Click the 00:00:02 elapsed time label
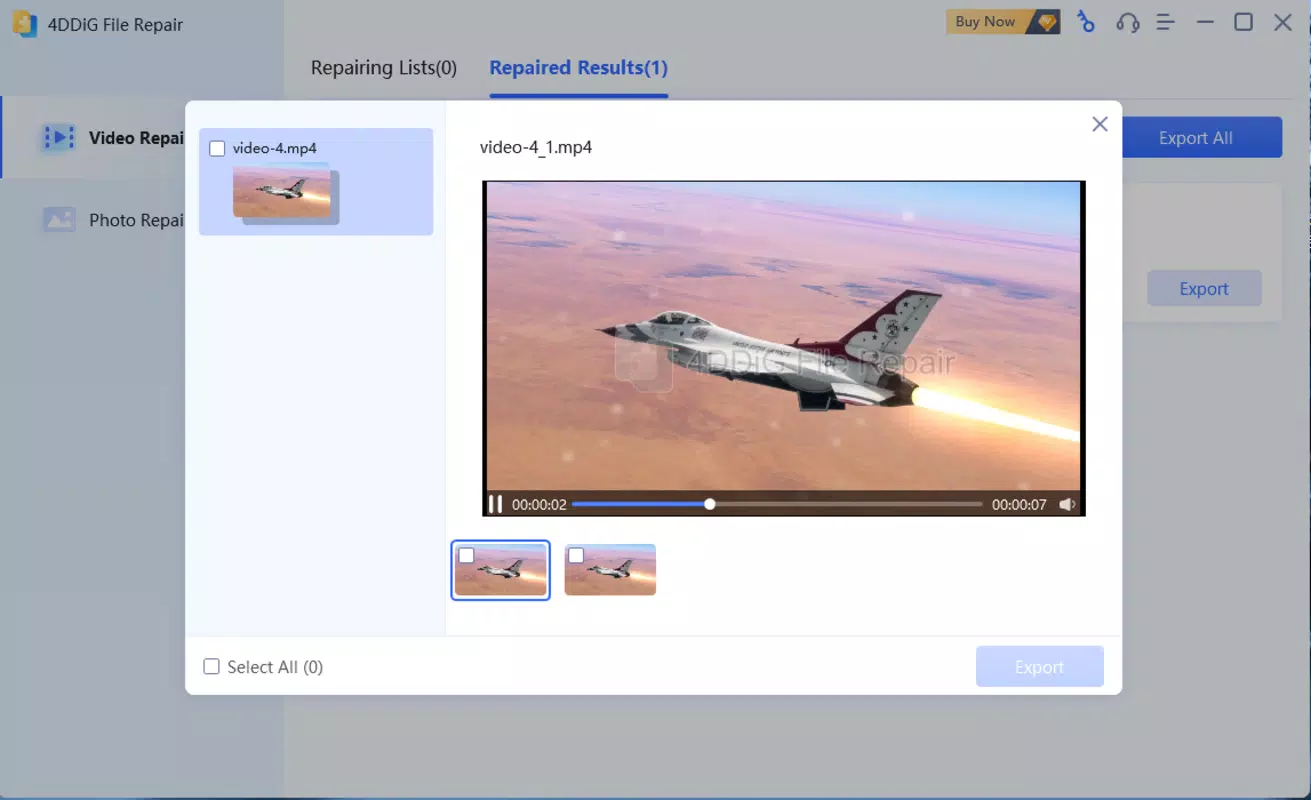This screenshot has height=800, width=1311. point(539,505)
